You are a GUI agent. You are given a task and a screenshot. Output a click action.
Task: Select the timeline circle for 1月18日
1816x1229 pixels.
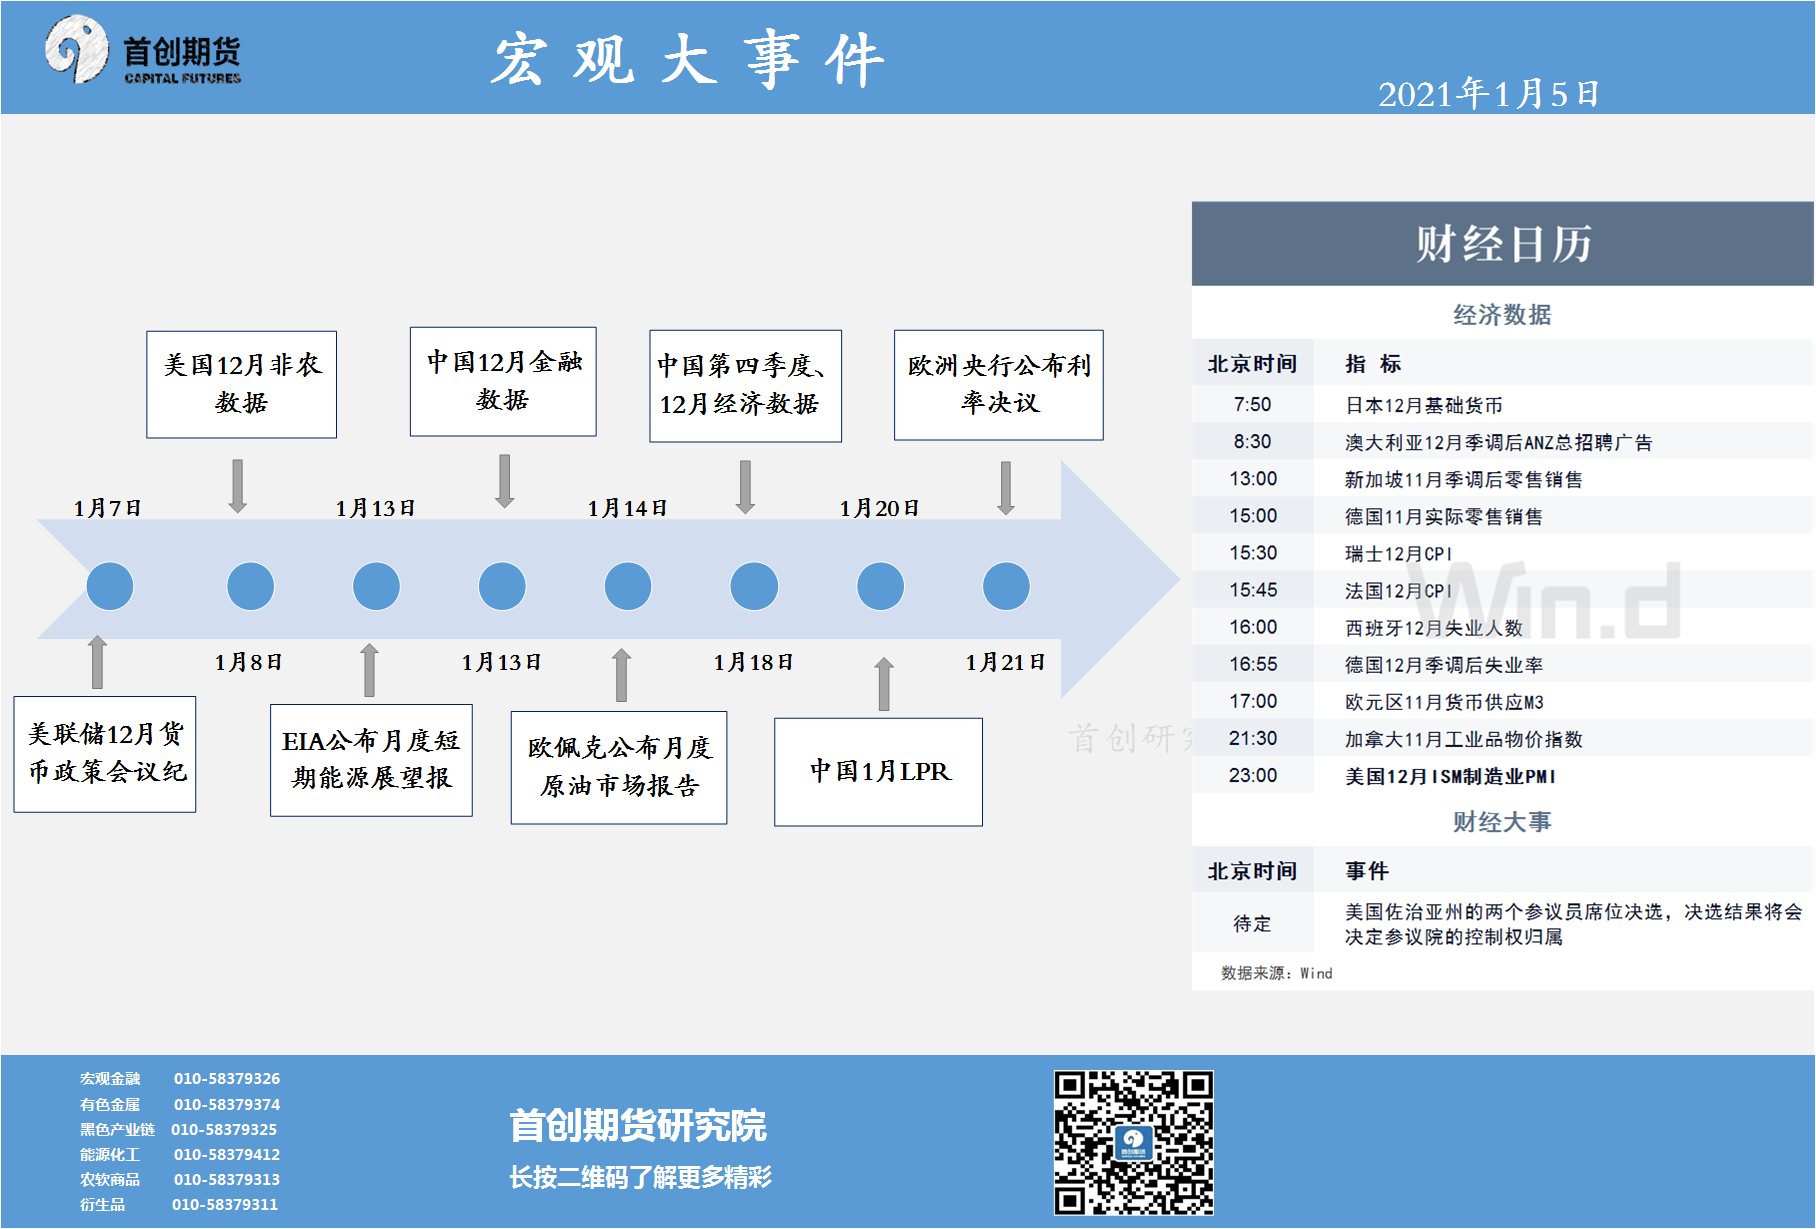754,586
